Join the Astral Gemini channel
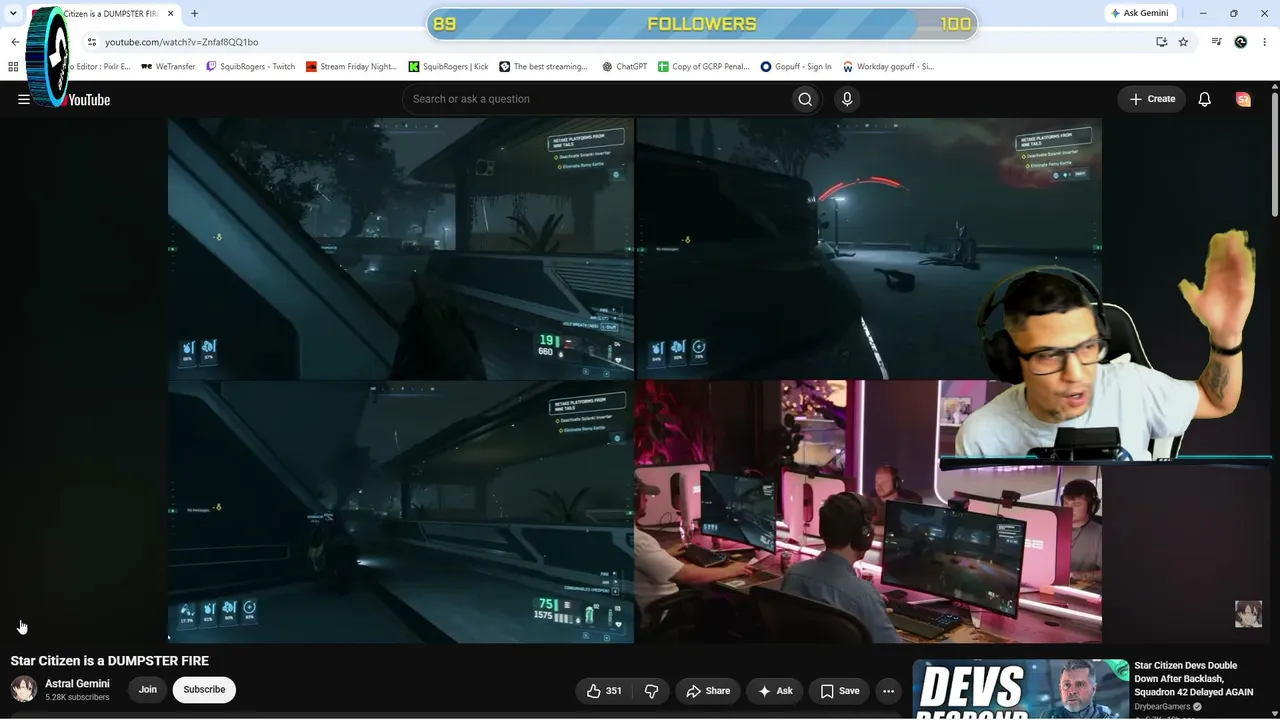 [148, 690]
